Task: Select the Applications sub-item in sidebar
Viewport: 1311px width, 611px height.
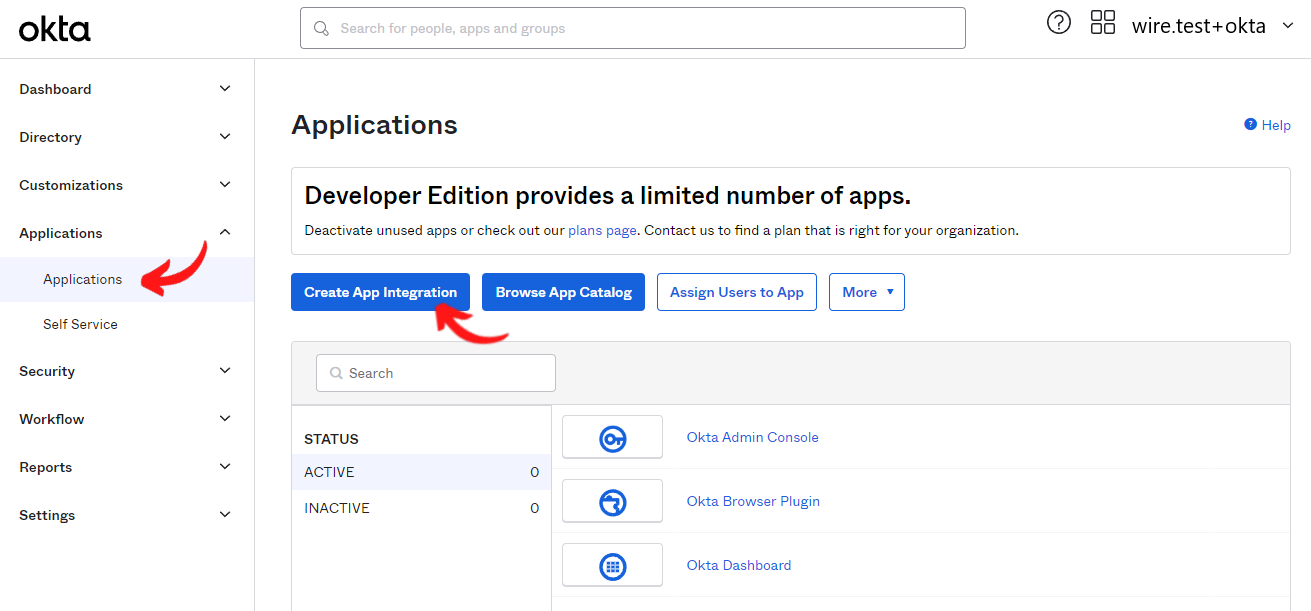Action: 83,279
